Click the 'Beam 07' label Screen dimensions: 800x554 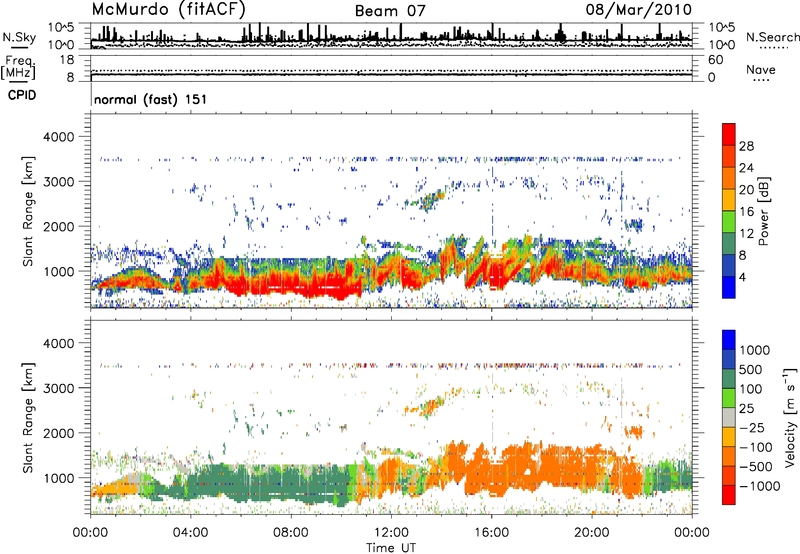click(390, 11)
